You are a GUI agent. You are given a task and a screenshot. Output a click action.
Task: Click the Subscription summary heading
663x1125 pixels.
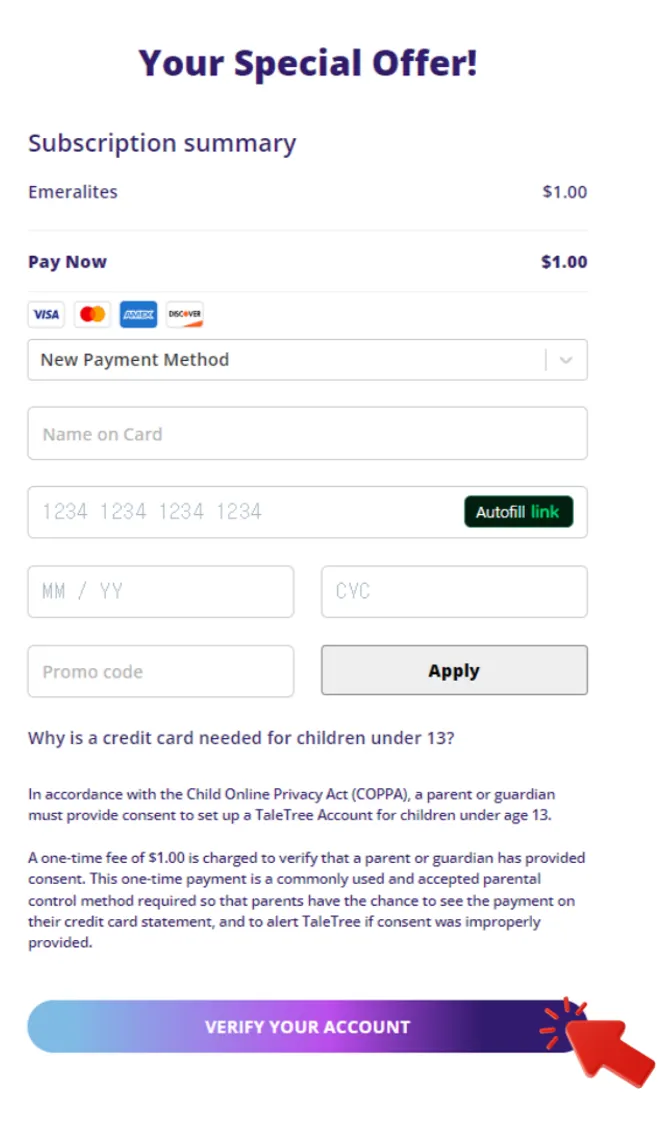[162, 143]
